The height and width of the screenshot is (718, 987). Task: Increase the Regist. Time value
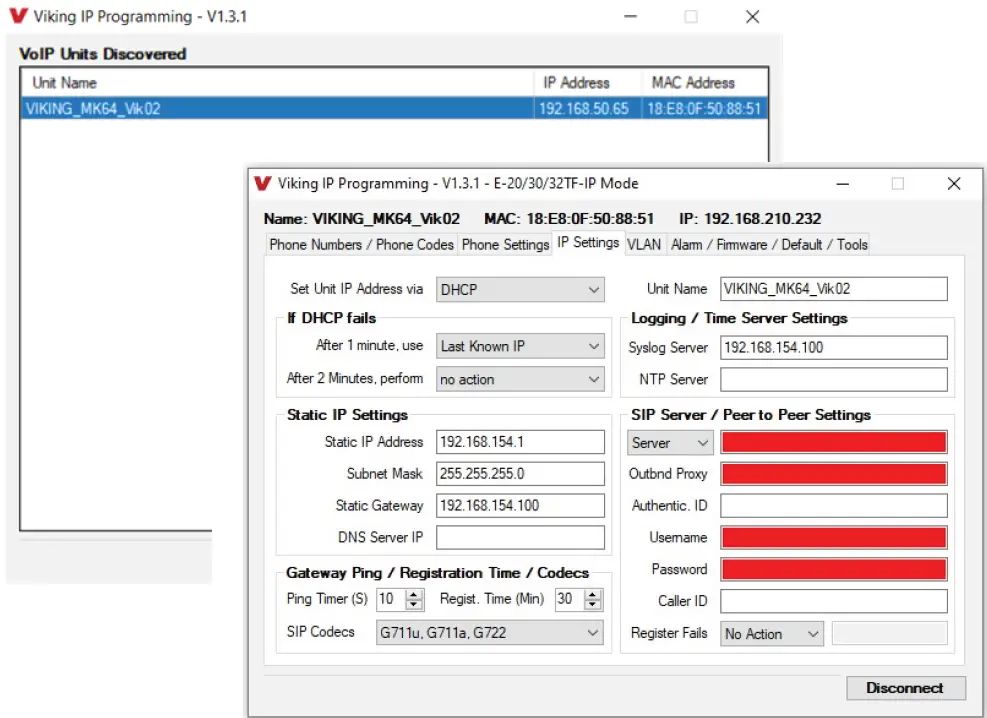coord(592,593)
